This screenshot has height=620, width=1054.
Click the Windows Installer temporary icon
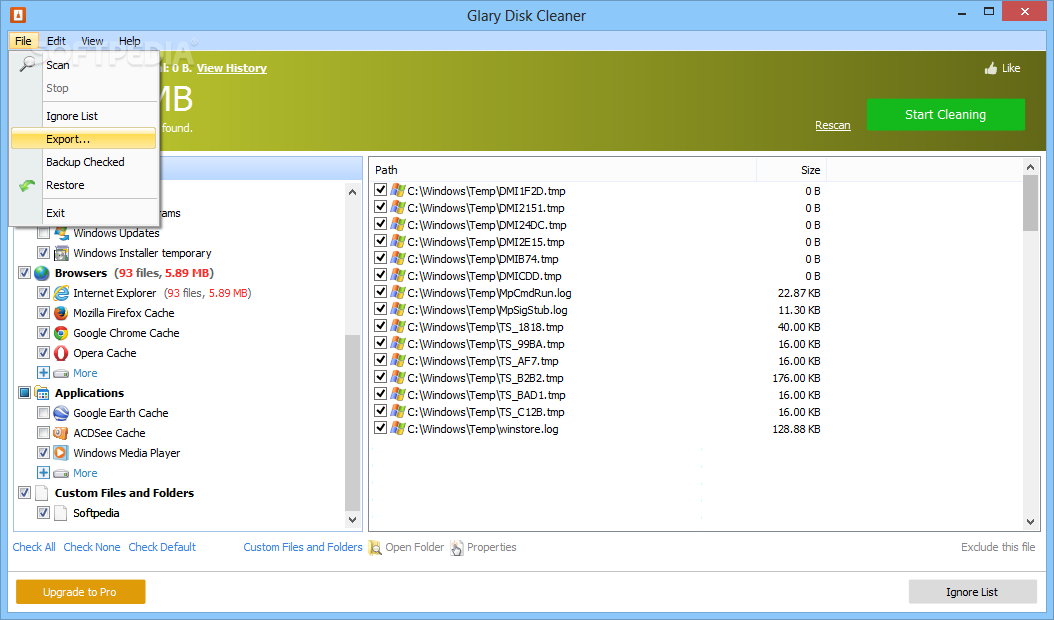61,253
